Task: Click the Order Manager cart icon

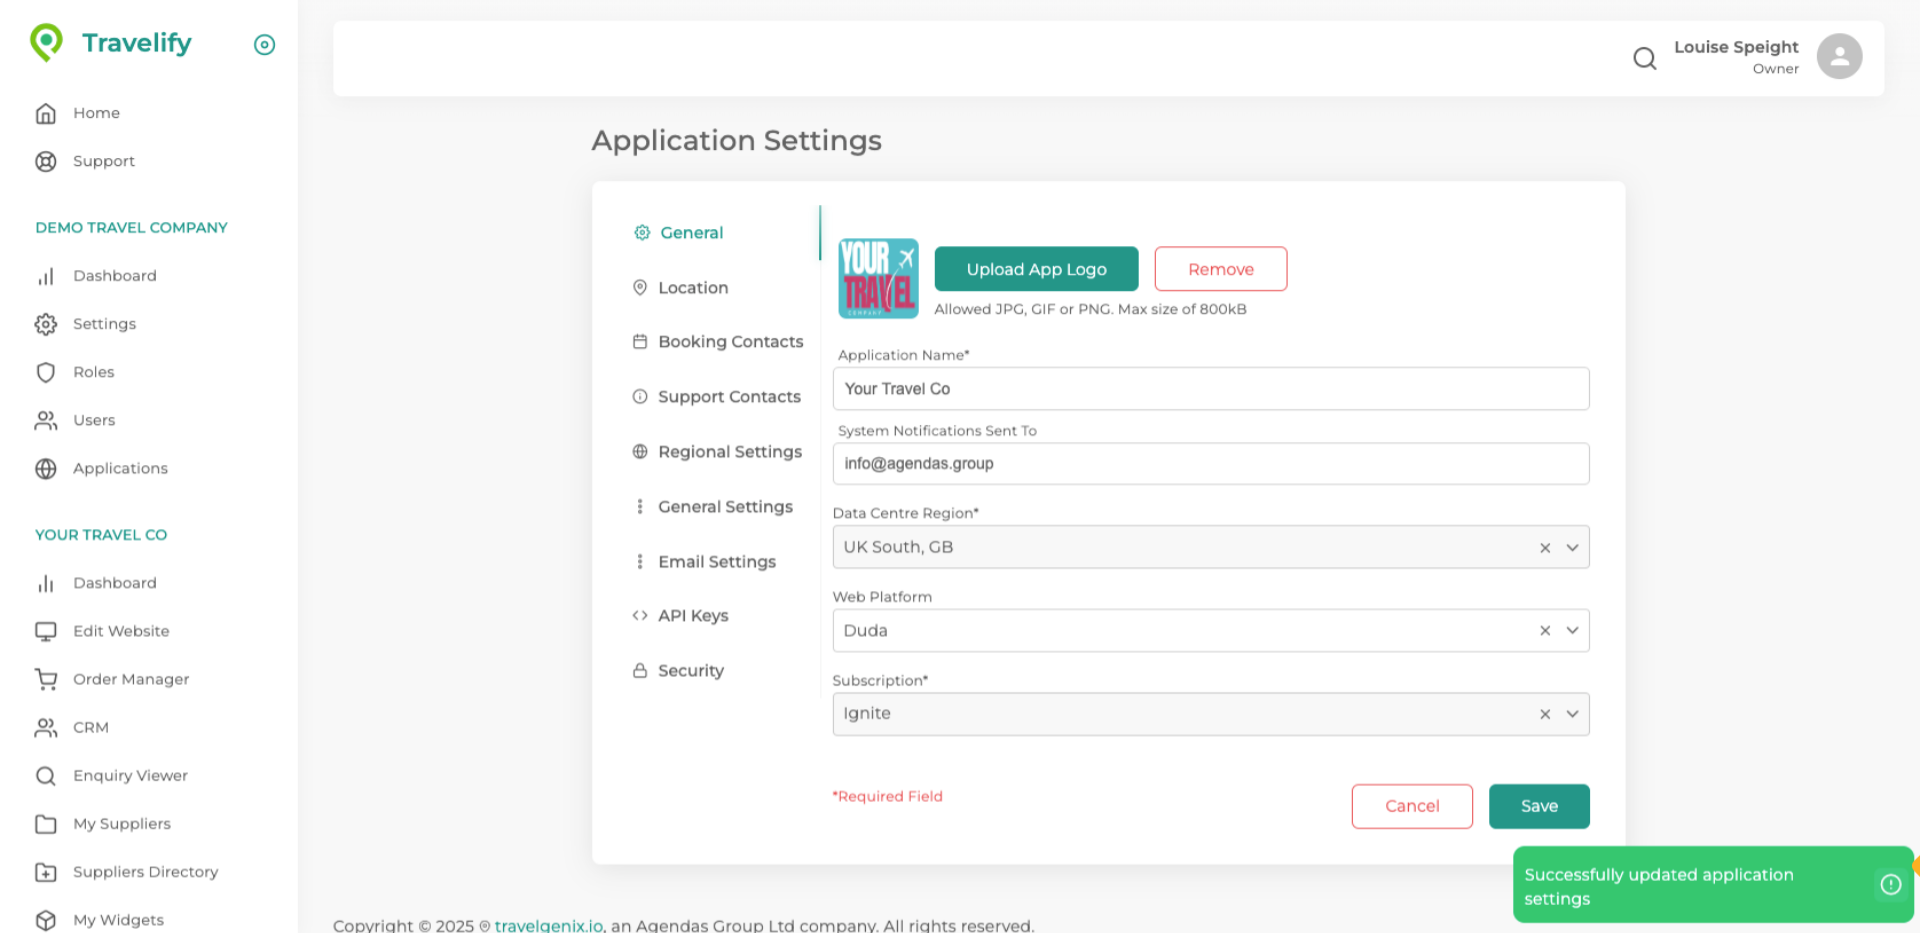Action: point(46,680)
